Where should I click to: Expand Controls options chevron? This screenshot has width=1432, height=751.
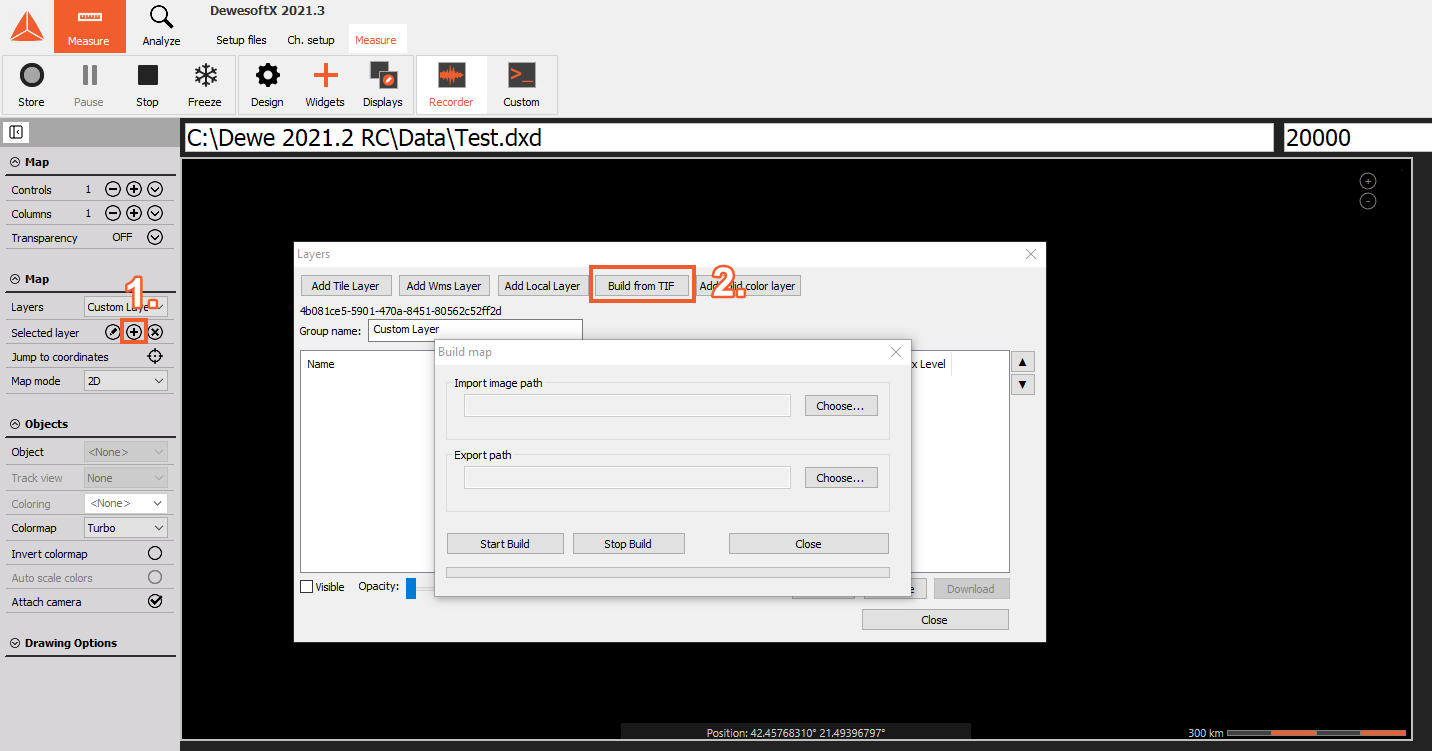[155, 189]
